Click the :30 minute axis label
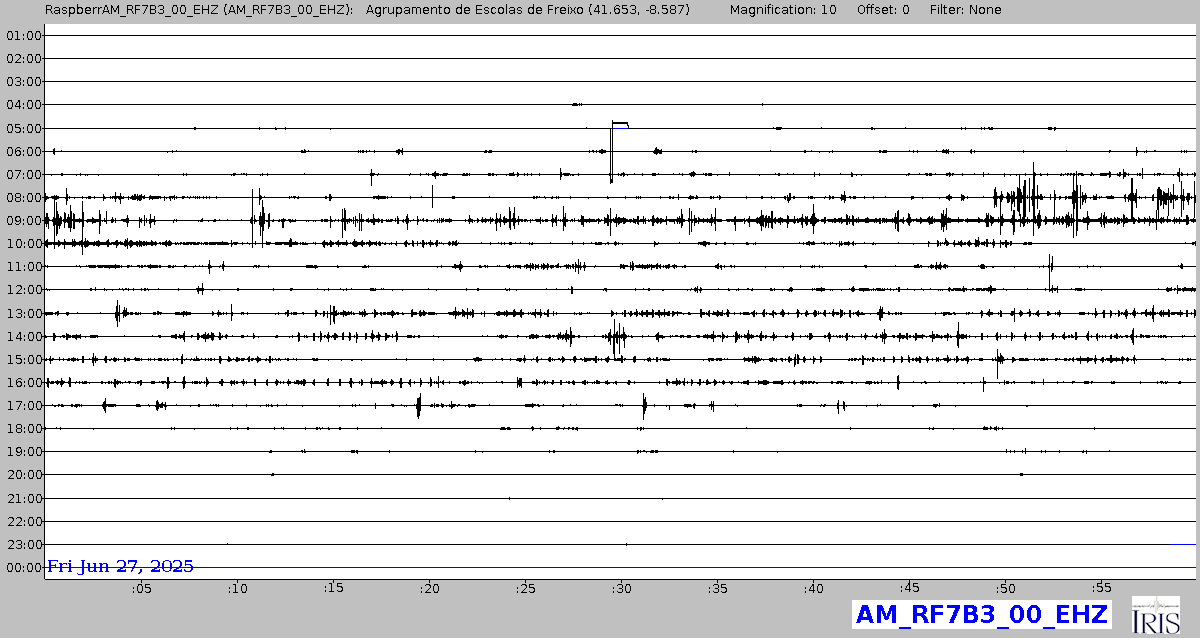Viewport: 1200px width, 638px height. tap(621, 589)
